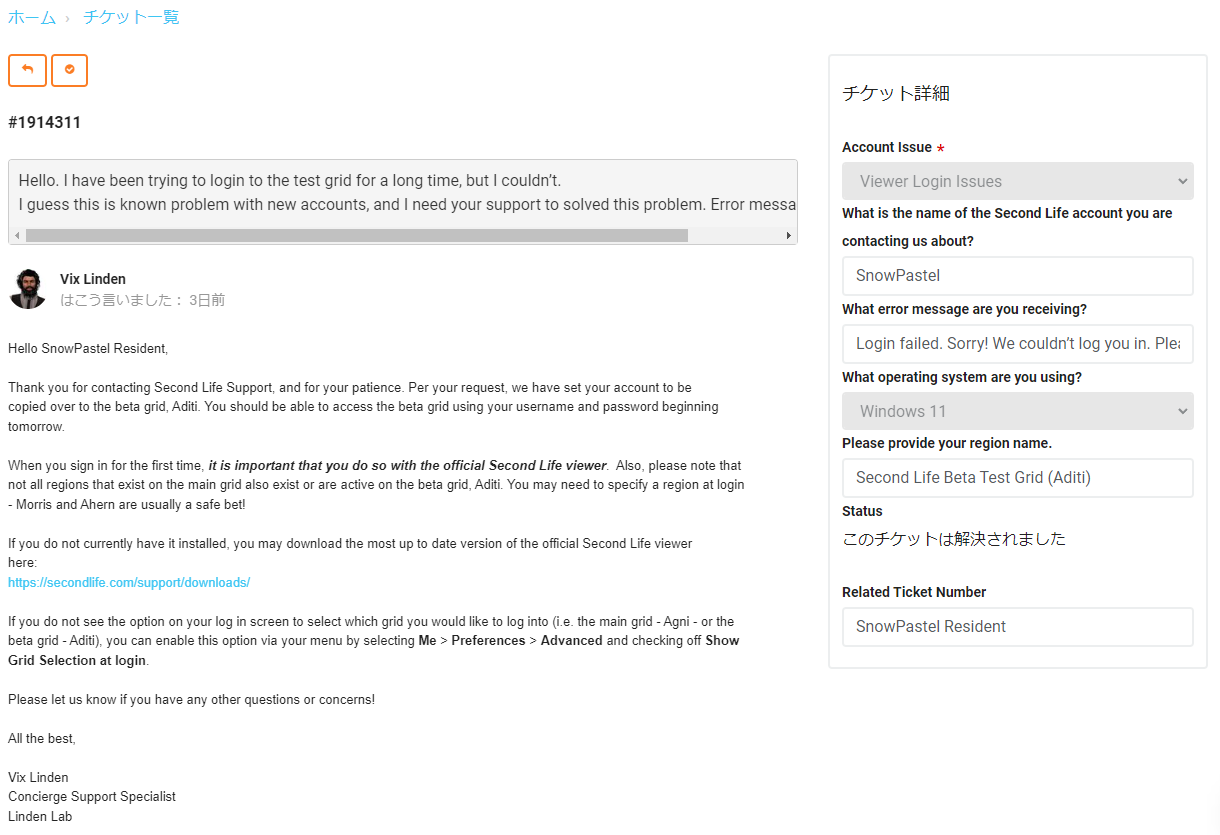Image resolution: width=1220 pixels, height=835 pixels.
Task: Open the チケット一覧 breadcrumb link
Action: (x=131, y=17)
